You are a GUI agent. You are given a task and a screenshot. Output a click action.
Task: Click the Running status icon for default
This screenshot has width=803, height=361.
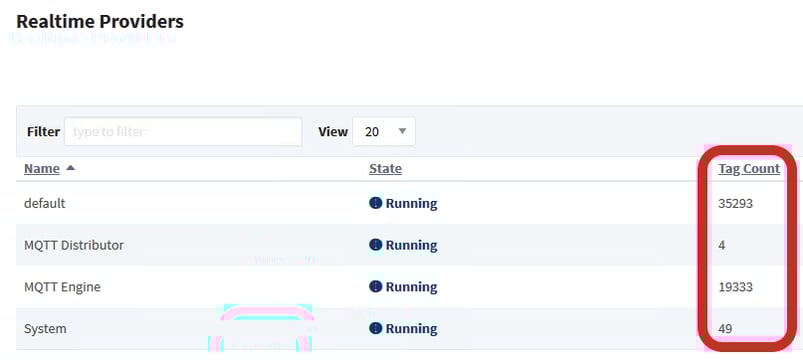pyautogui.click(x=375, y=203)
